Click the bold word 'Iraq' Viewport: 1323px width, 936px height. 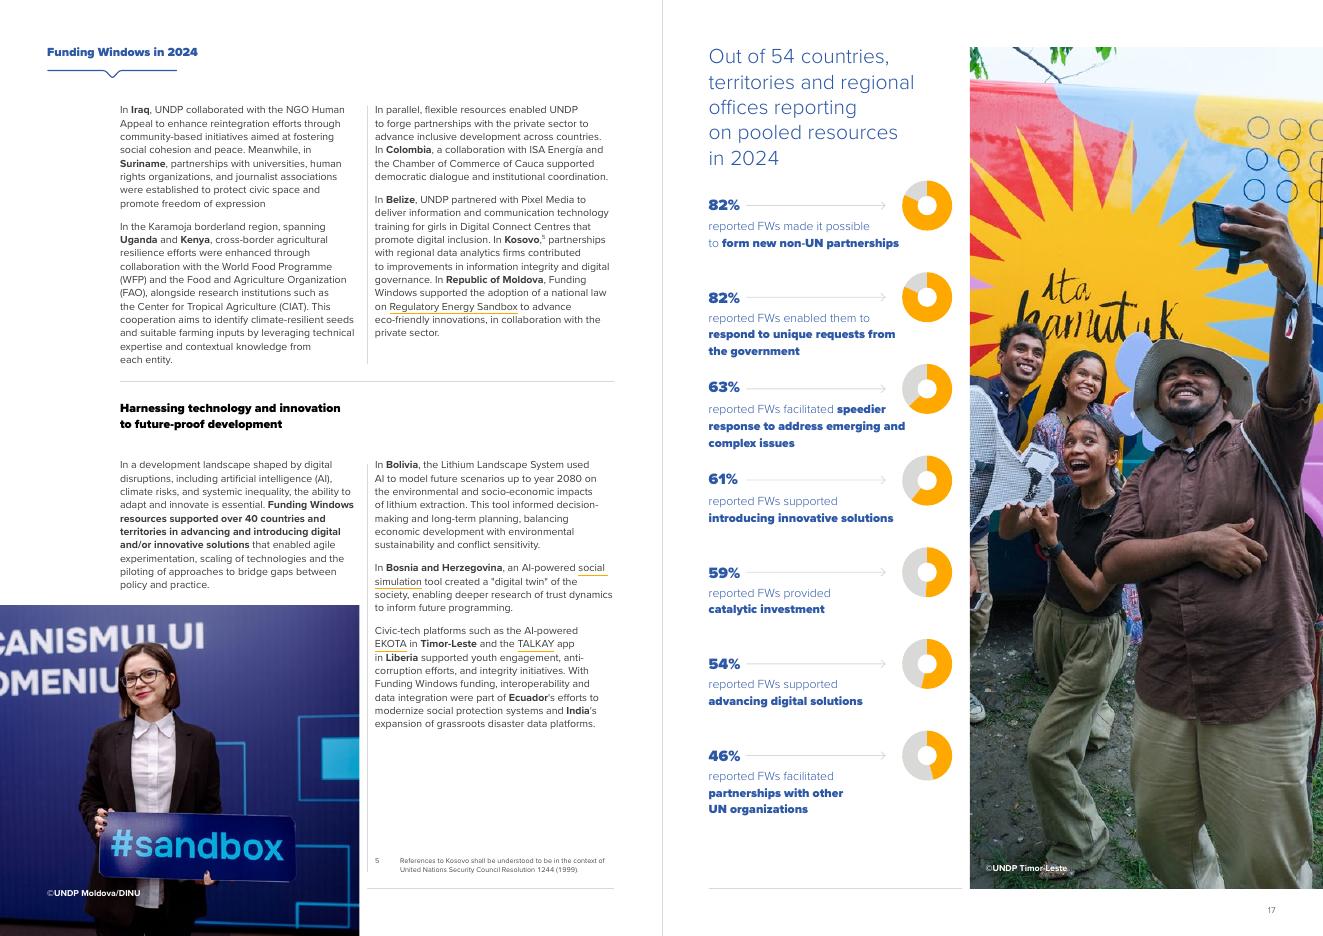point(140,110)
